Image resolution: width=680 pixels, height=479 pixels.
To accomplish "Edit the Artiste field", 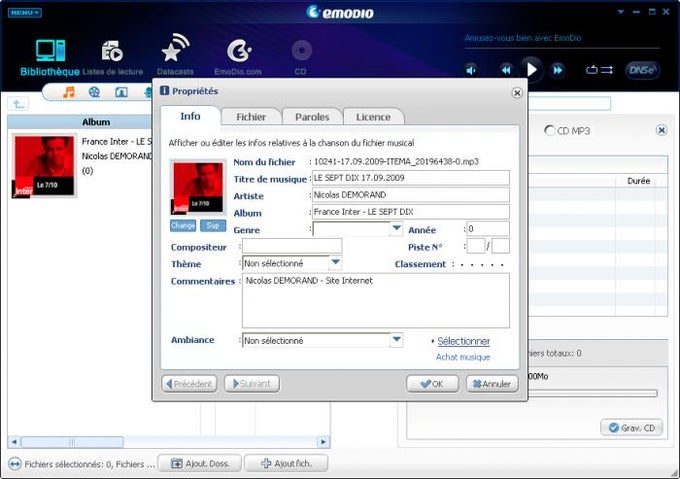I will tap(410, 195).
